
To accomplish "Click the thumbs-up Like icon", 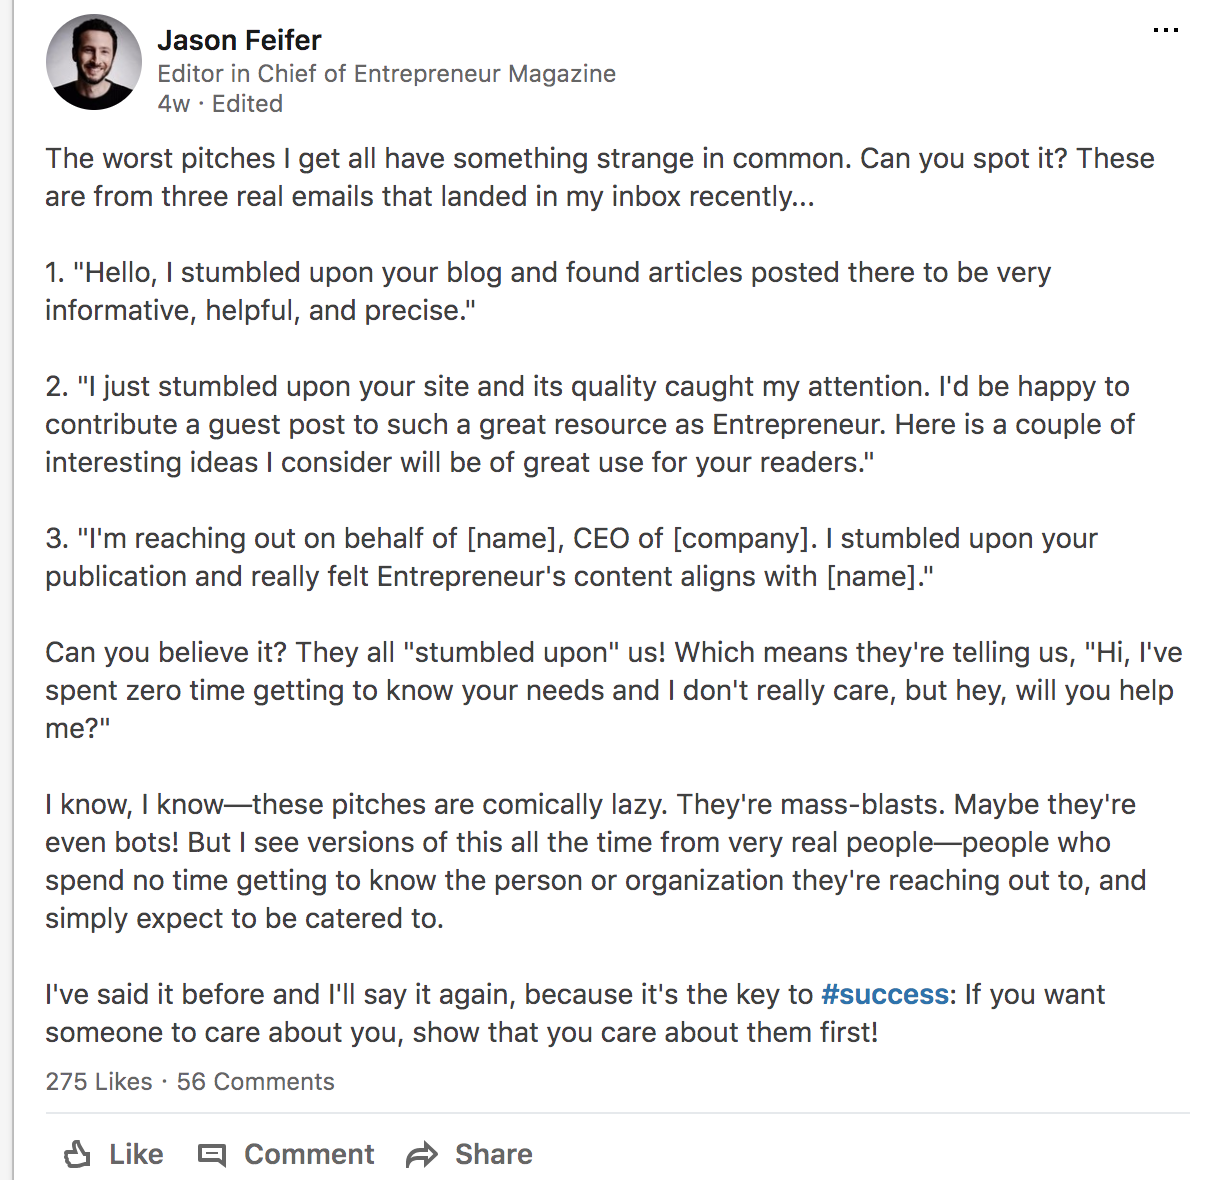I will (78, 1154).
